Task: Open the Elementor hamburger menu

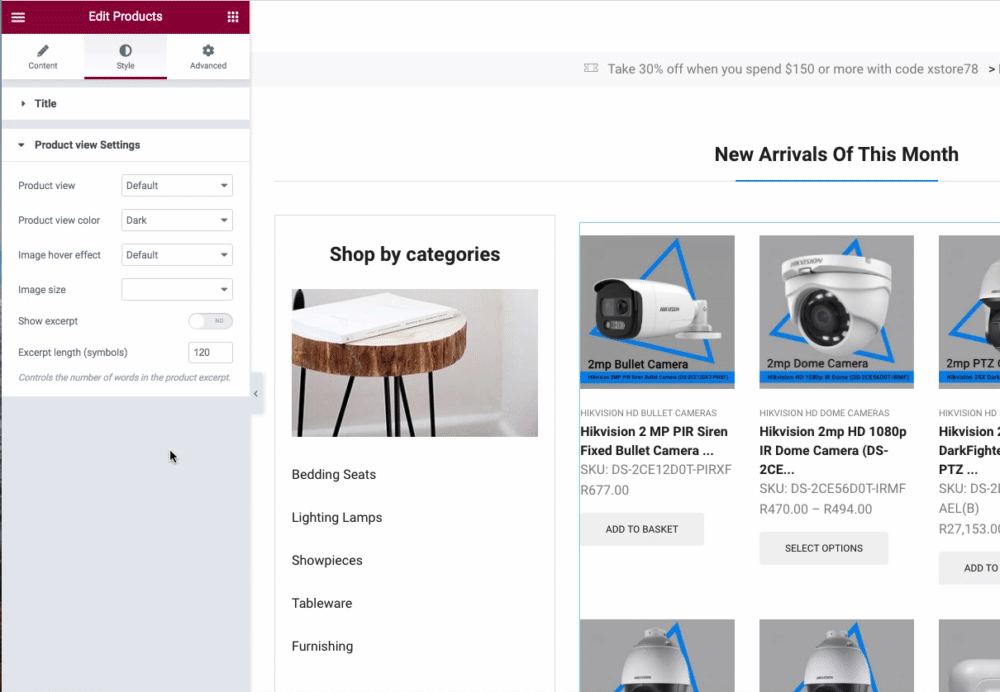Action: (18, 17)
